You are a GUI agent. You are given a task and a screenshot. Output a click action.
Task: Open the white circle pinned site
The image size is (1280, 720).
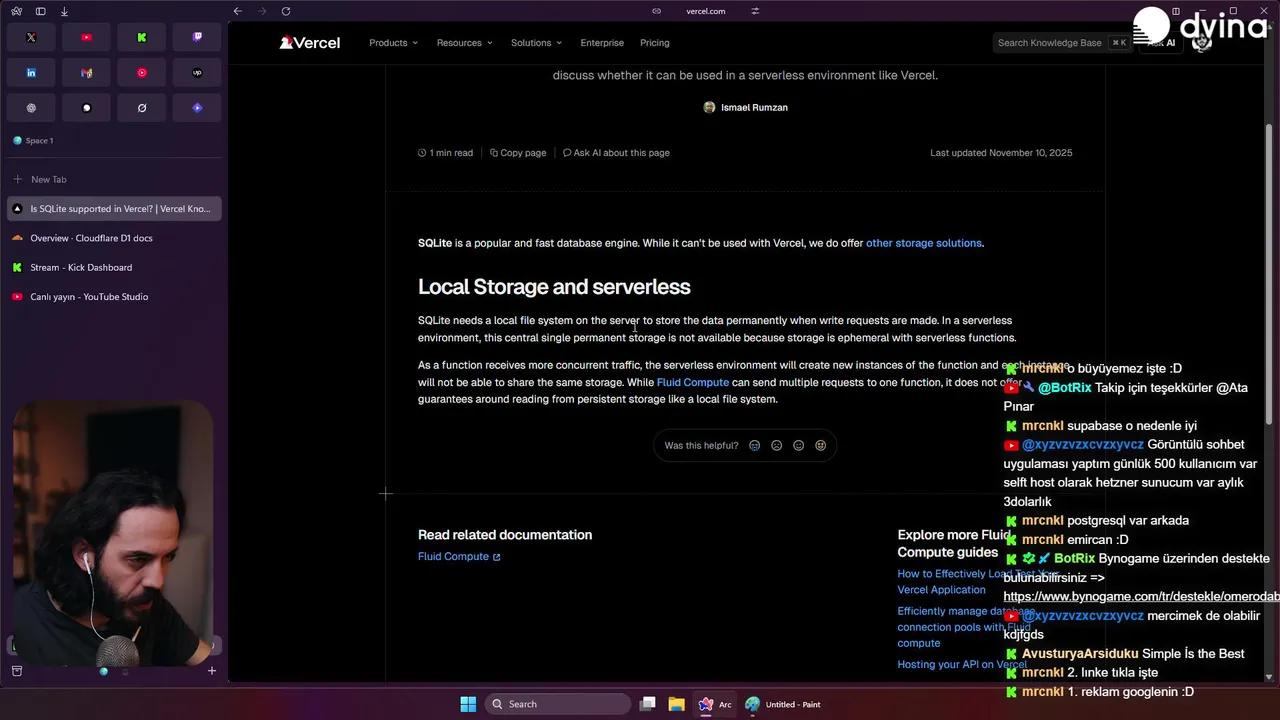(x=86, y=108)
